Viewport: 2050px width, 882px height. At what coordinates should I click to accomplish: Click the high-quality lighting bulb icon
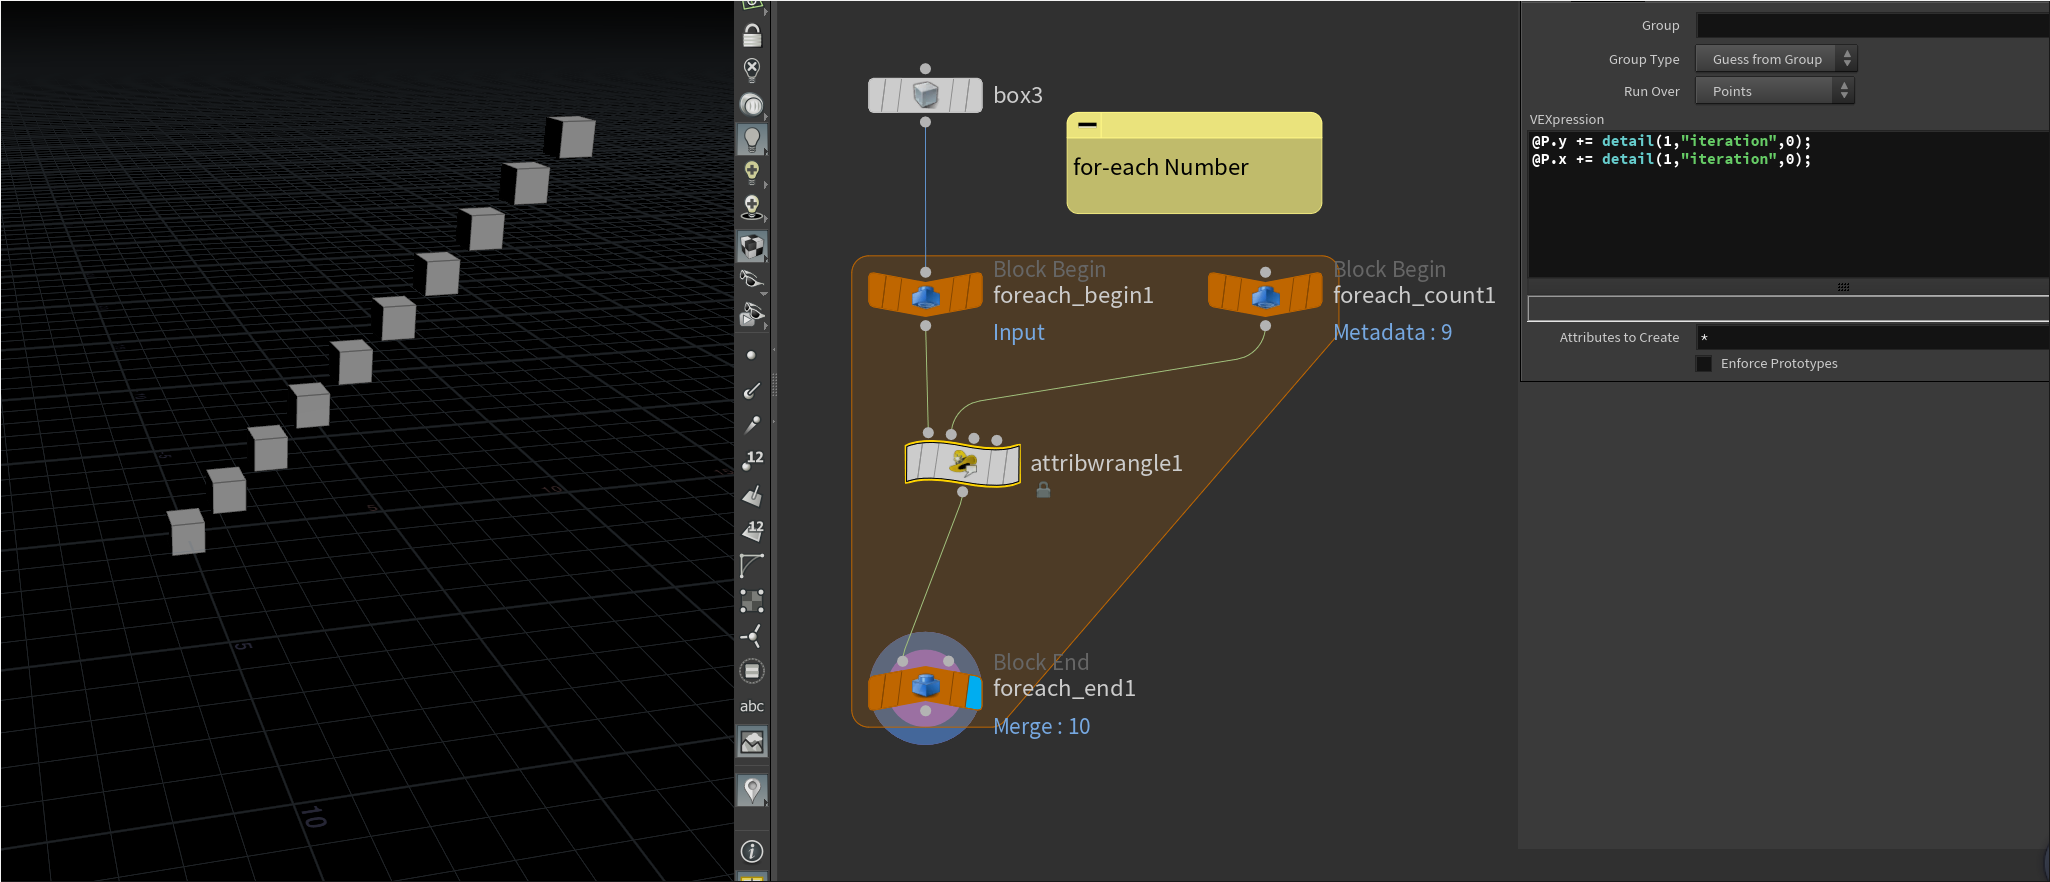(x=752, y=173)
